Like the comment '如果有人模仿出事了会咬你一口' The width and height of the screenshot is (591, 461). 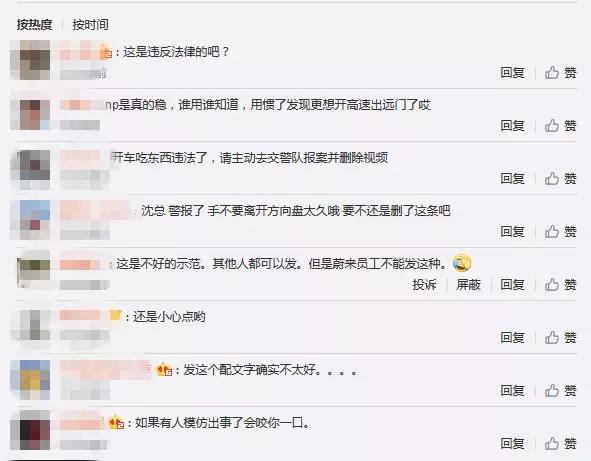point(560,443)
